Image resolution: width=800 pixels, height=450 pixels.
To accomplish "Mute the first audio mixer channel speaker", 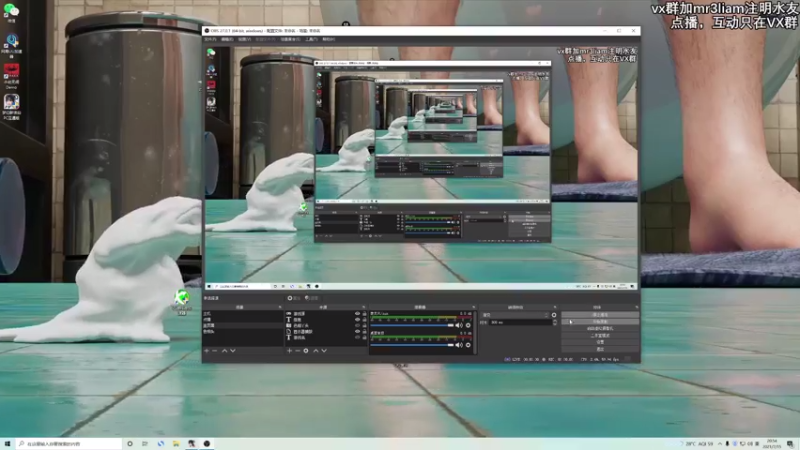I will click(x=460, y=325).
